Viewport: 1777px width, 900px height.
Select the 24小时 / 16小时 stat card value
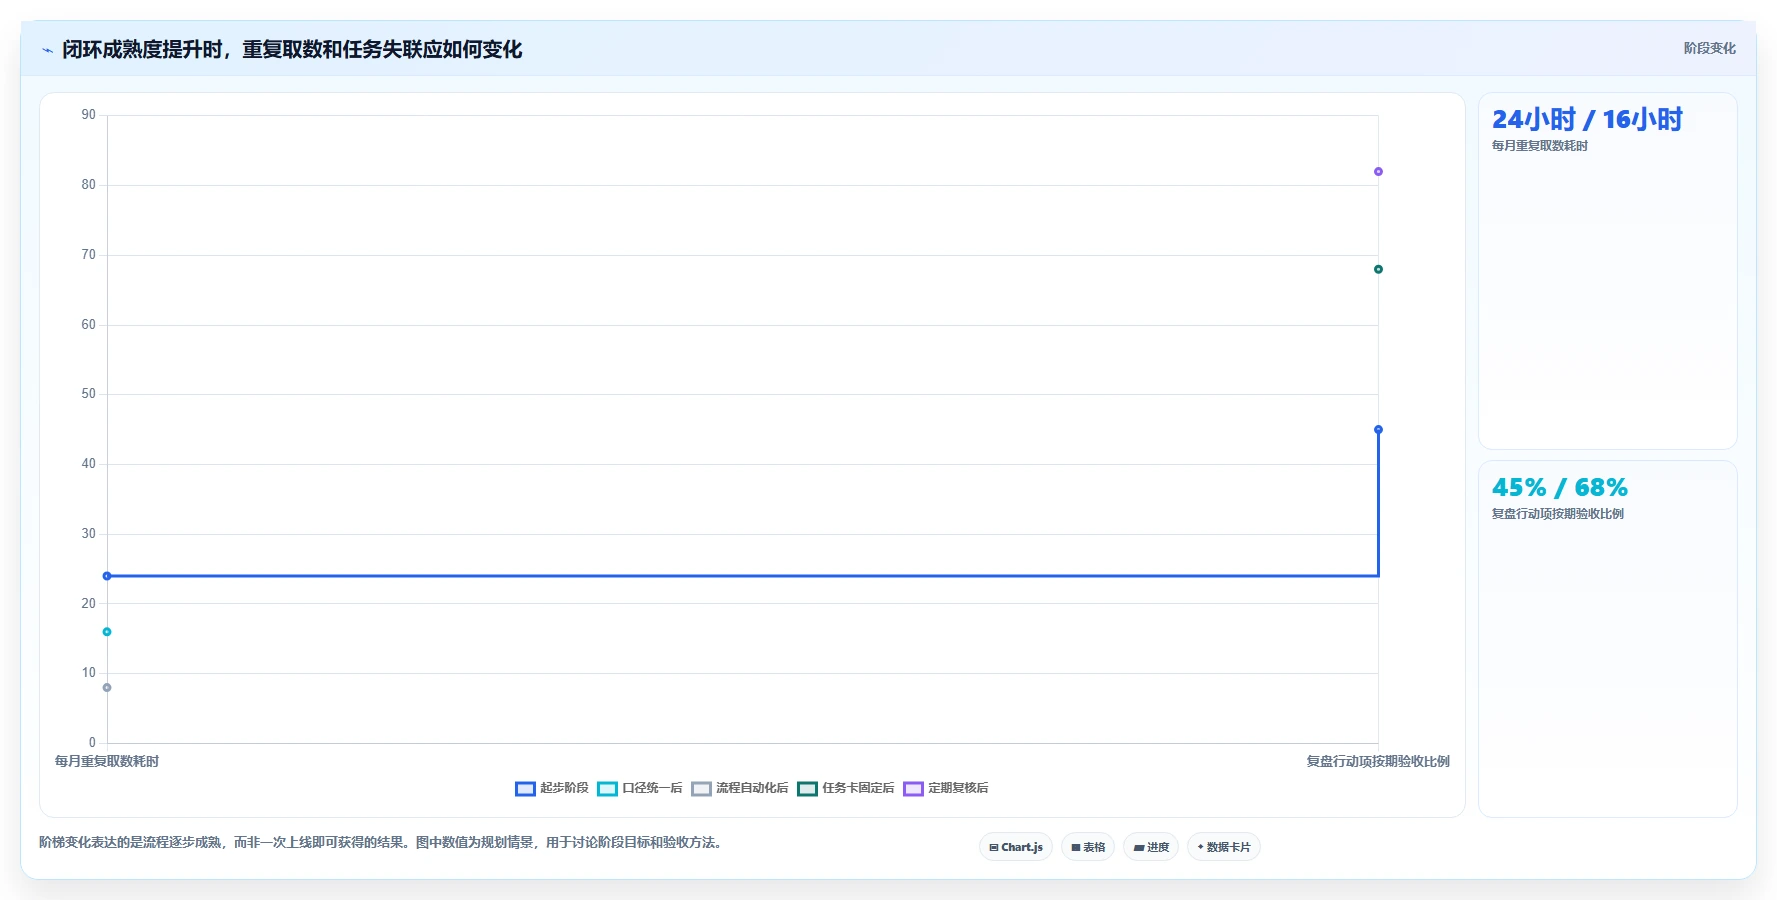click(1587, 120)
